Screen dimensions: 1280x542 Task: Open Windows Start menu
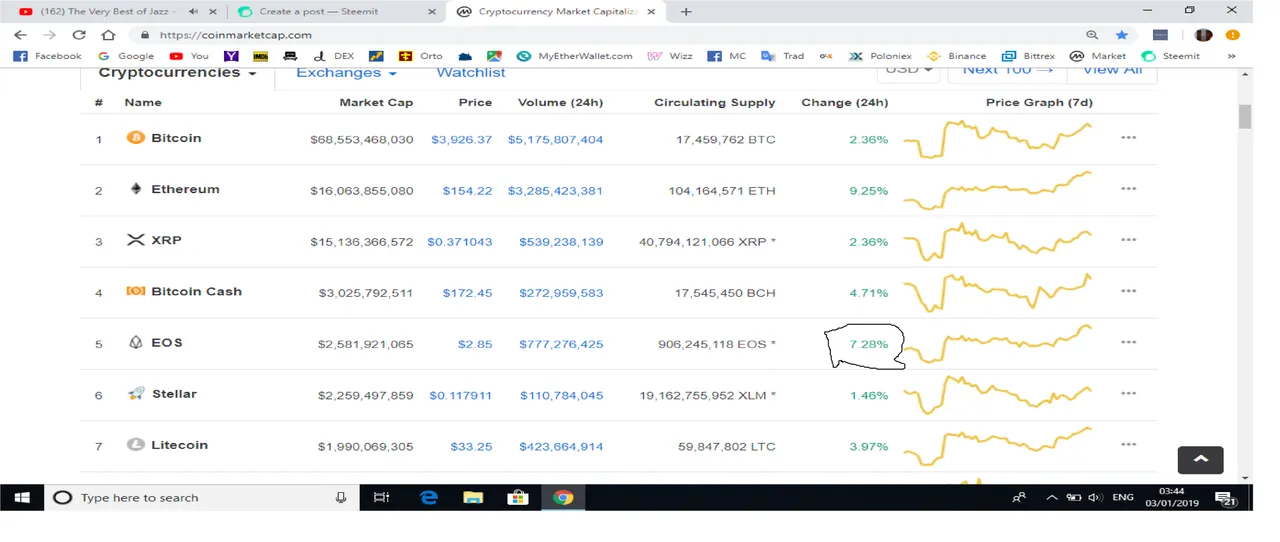22,497
